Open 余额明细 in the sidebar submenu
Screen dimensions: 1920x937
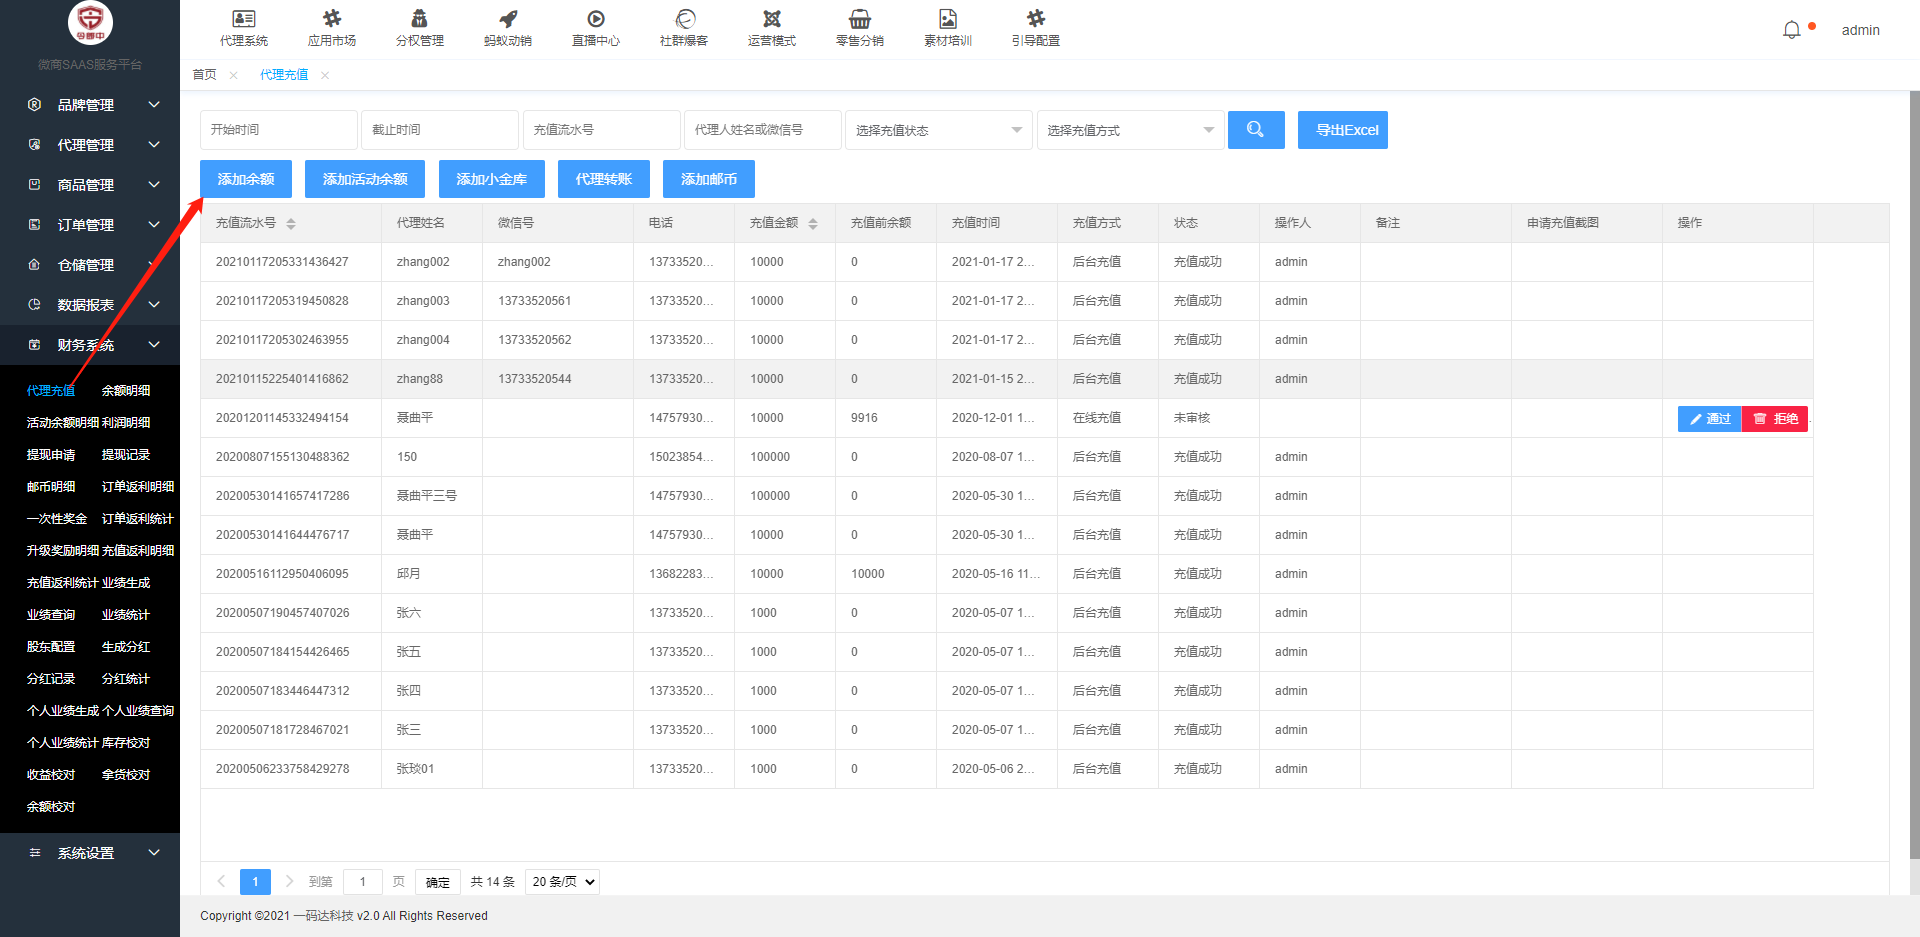(x=126, y=391)
